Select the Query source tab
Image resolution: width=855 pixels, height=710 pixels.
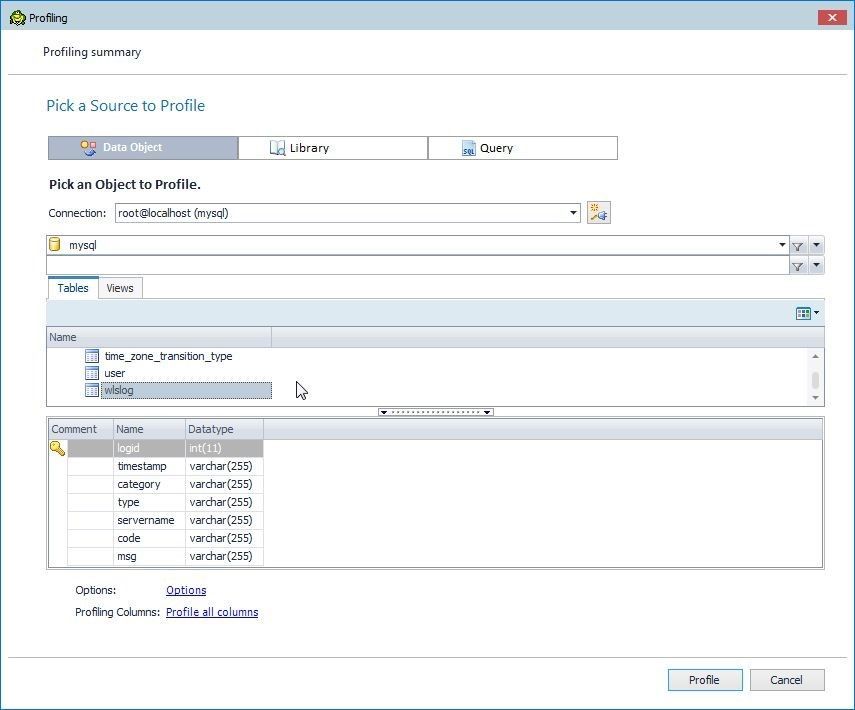pos(523,148)
